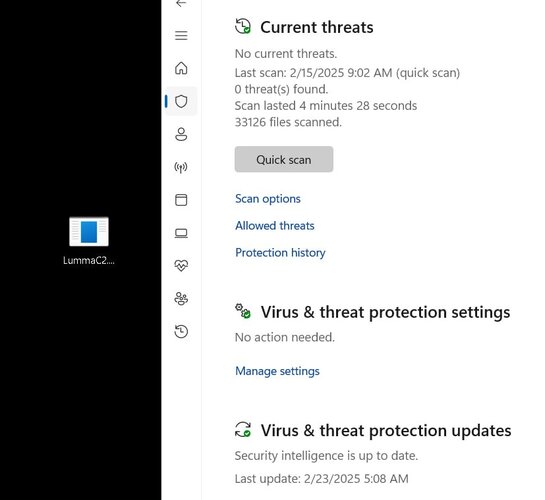The width and height of the screenshot is (545, 500).
Task: Click Virus & threat protection updates refresh icon
Action: [x=243, y=429]
